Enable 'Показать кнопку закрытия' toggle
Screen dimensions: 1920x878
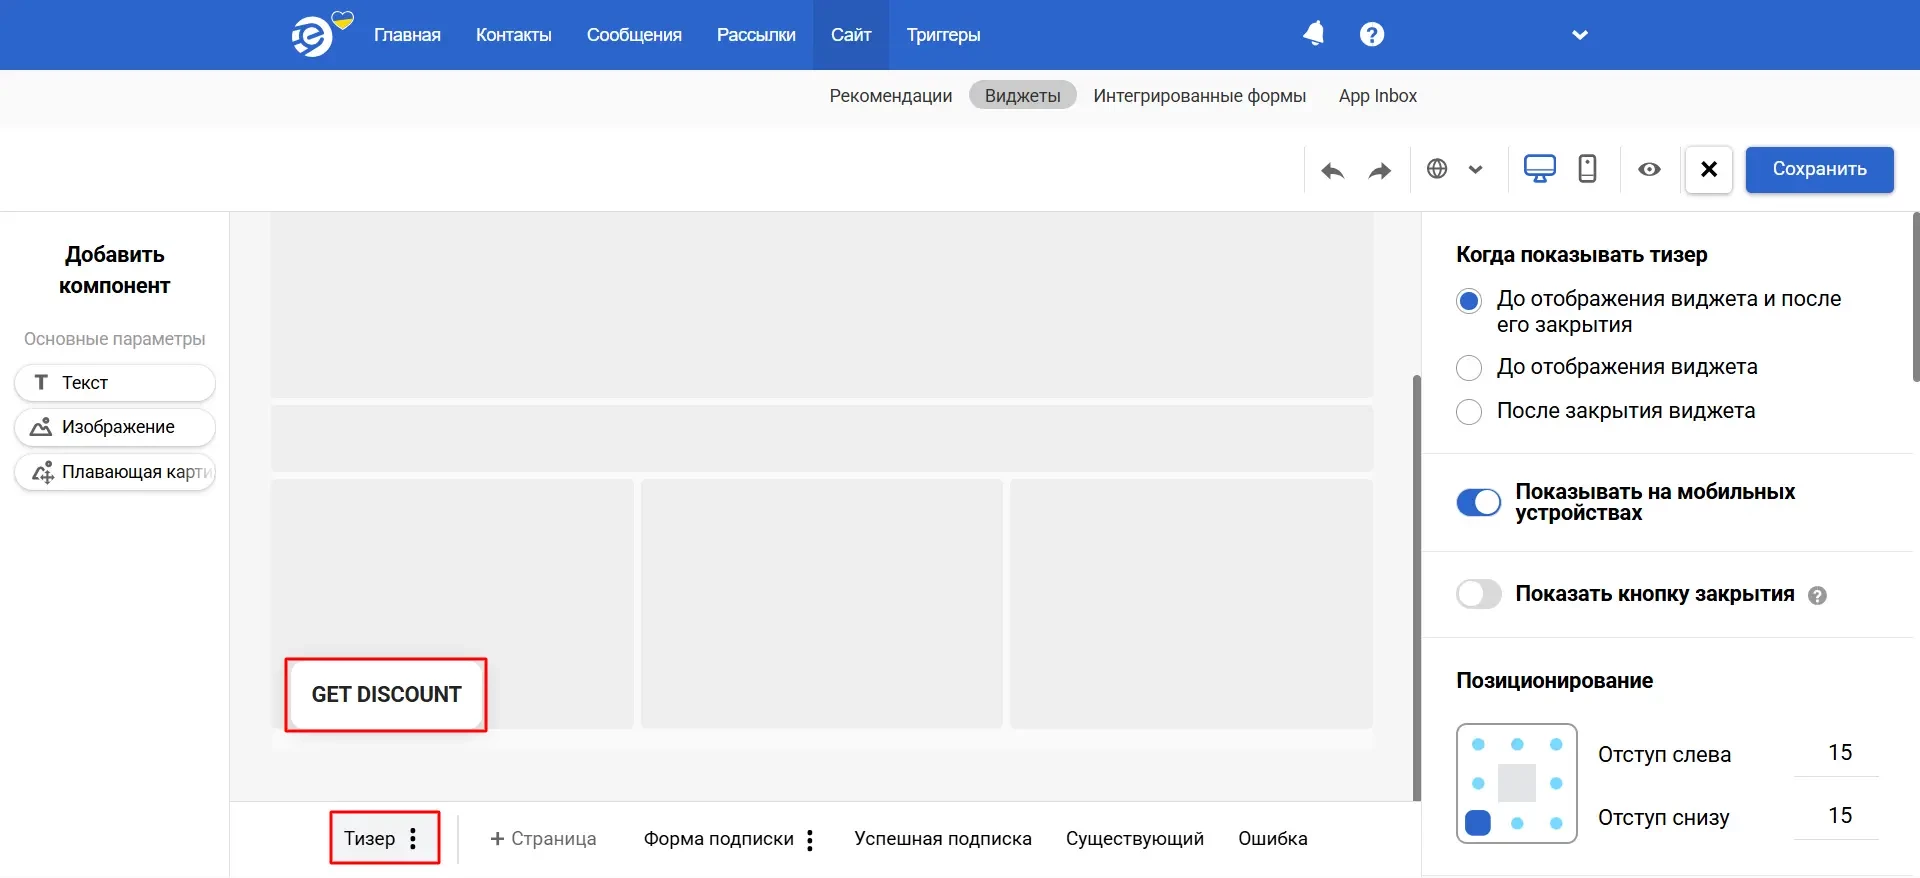click(x=1478, y=594)
